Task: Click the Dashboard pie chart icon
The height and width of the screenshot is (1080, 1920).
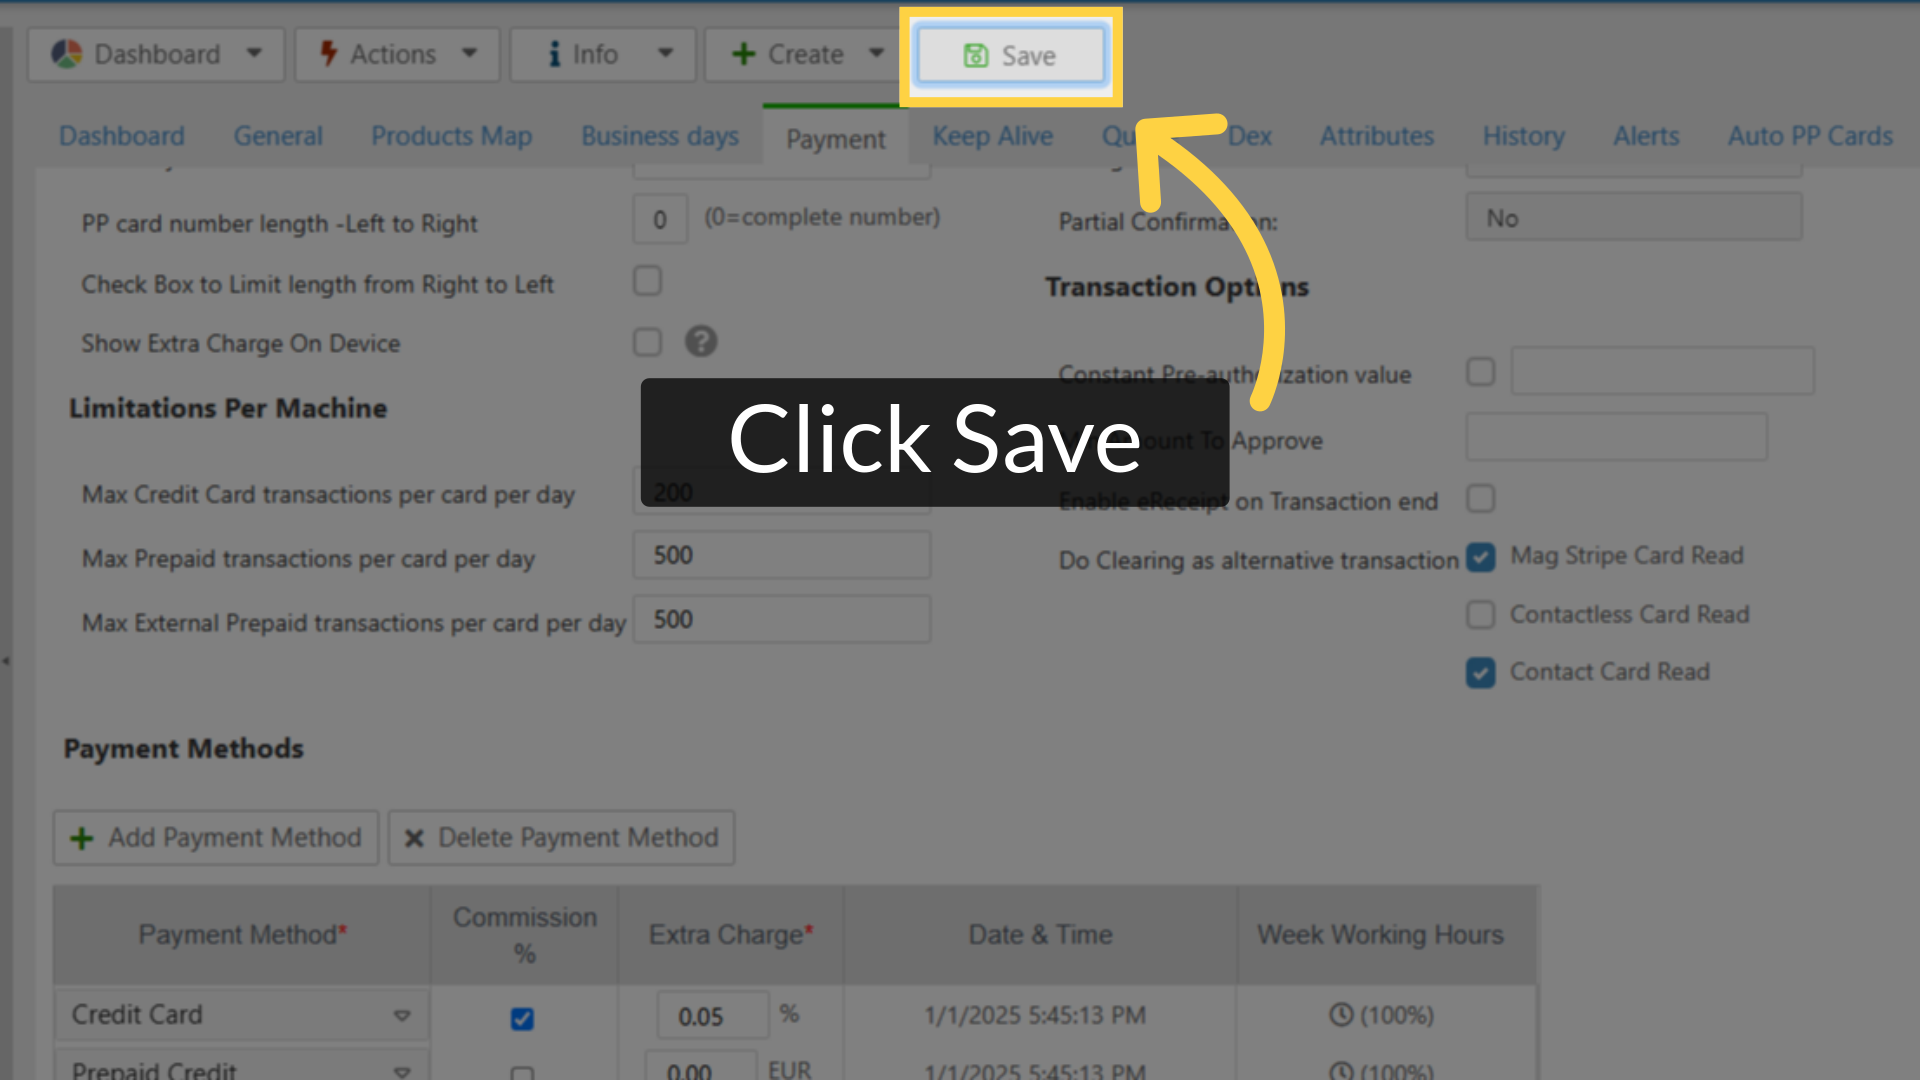Action: point(67,54)
